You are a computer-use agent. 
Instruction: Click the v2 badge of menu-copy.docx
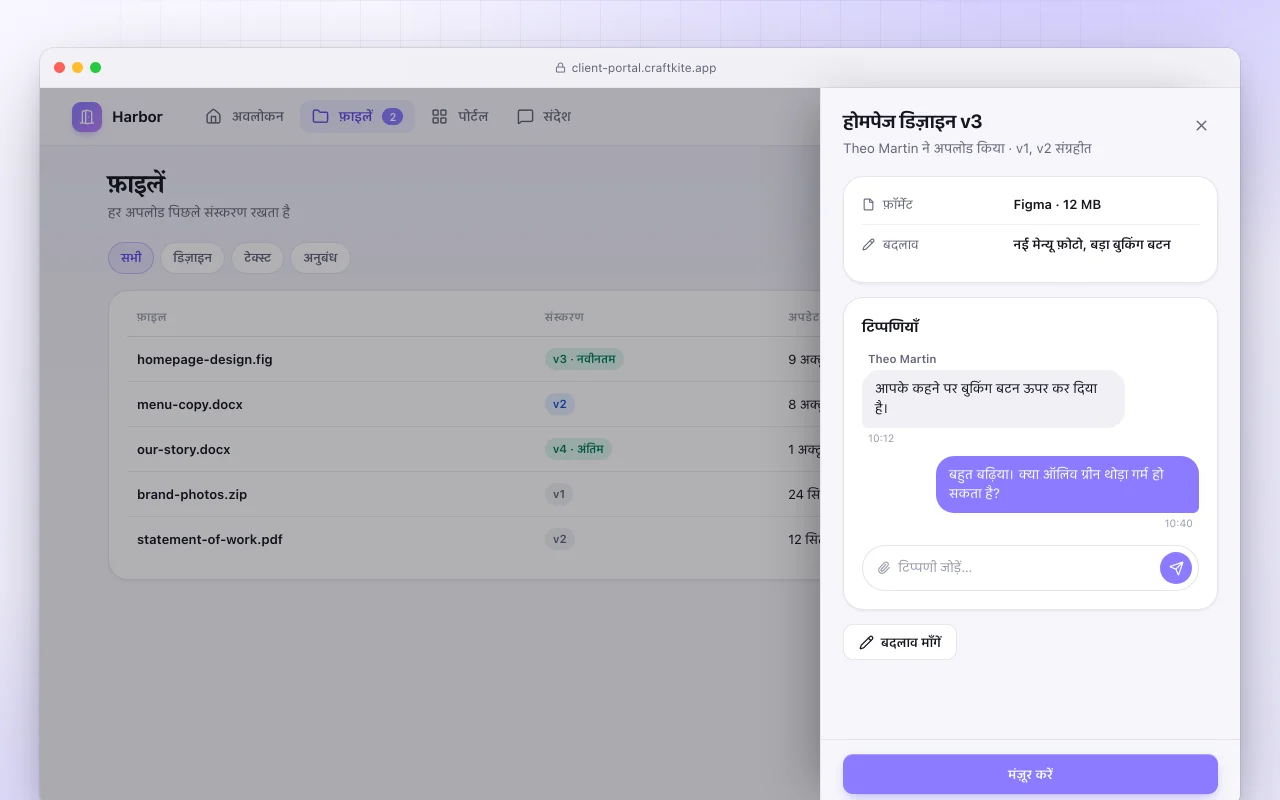coord(560,404)
